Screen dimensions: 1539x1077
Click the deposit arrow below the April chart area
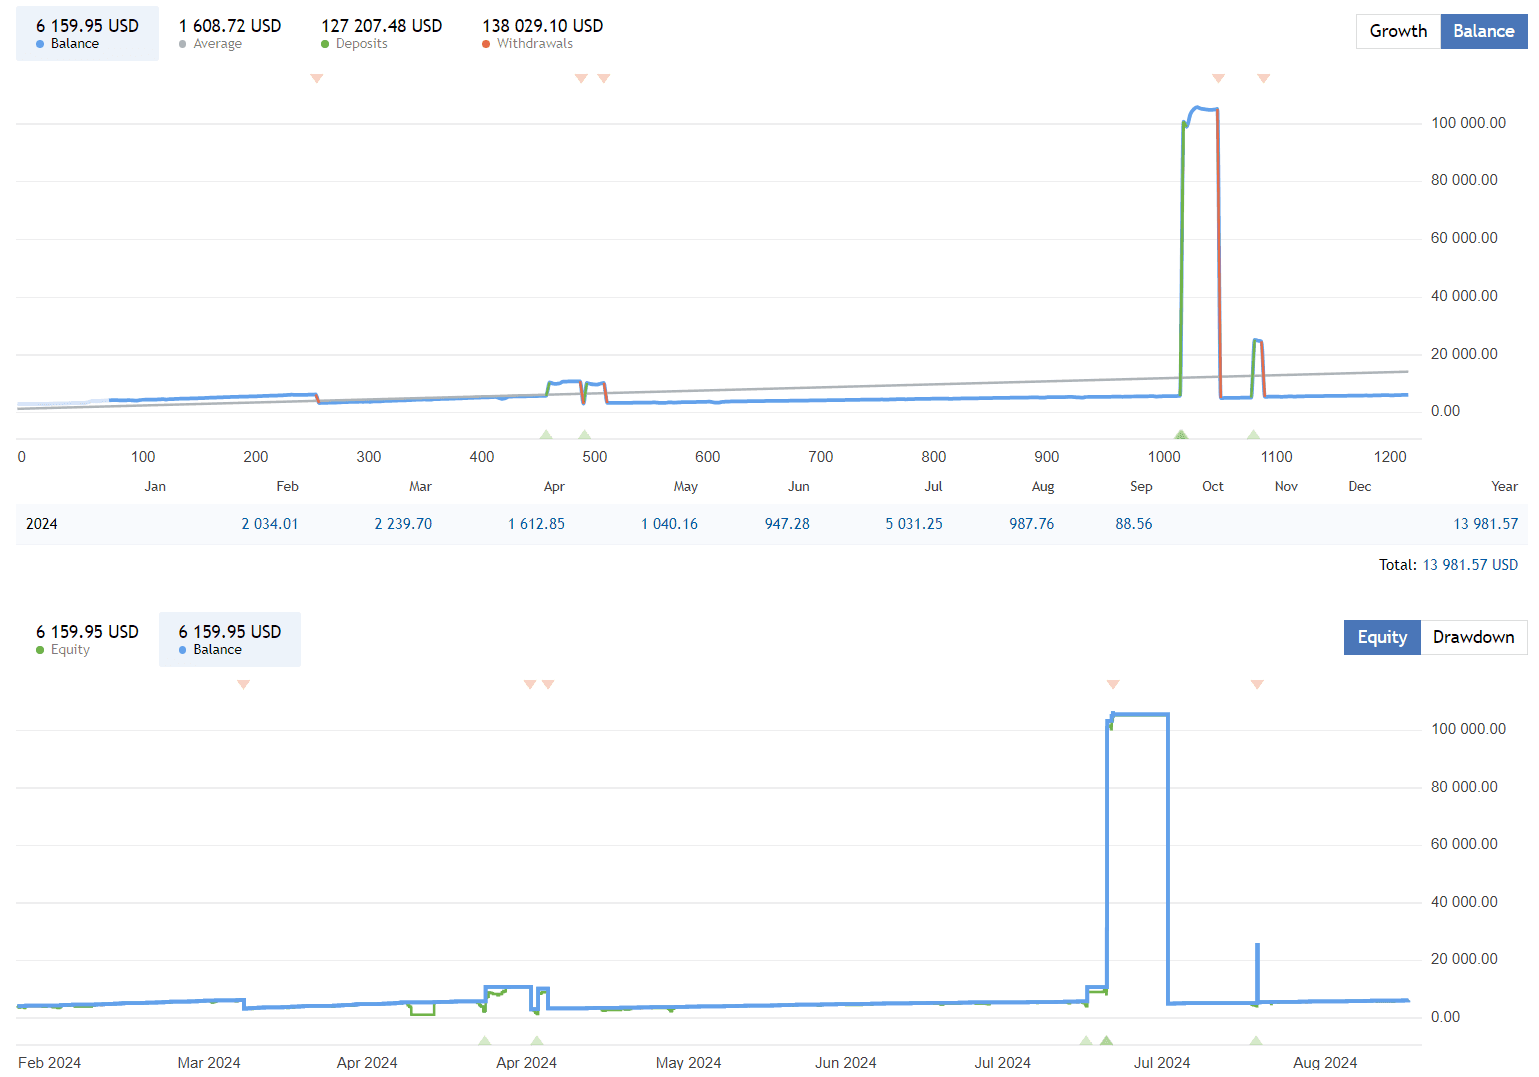547,434
